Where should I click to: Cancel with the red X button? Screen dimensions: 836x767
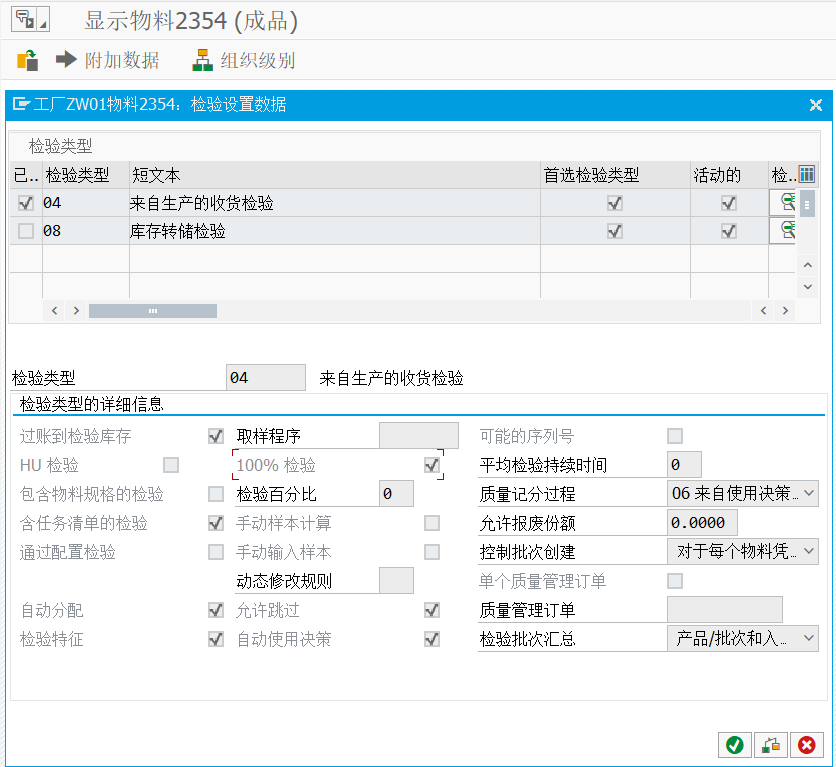click(806, 745)
